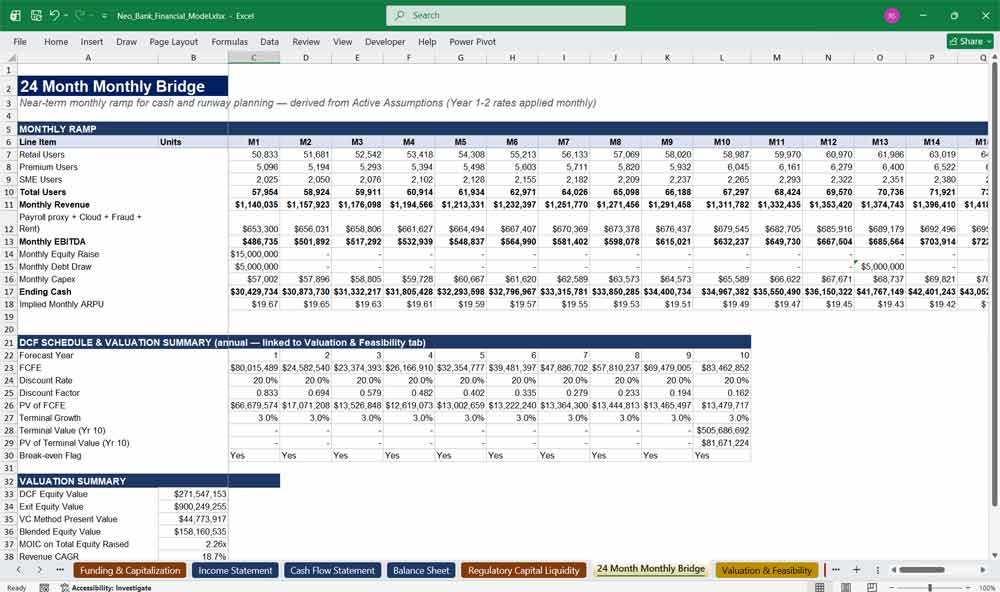Open the File menu
Image resolution: width=1000 pixels, height=592 pixels.
pyautogui.click(x=20, y=41)
